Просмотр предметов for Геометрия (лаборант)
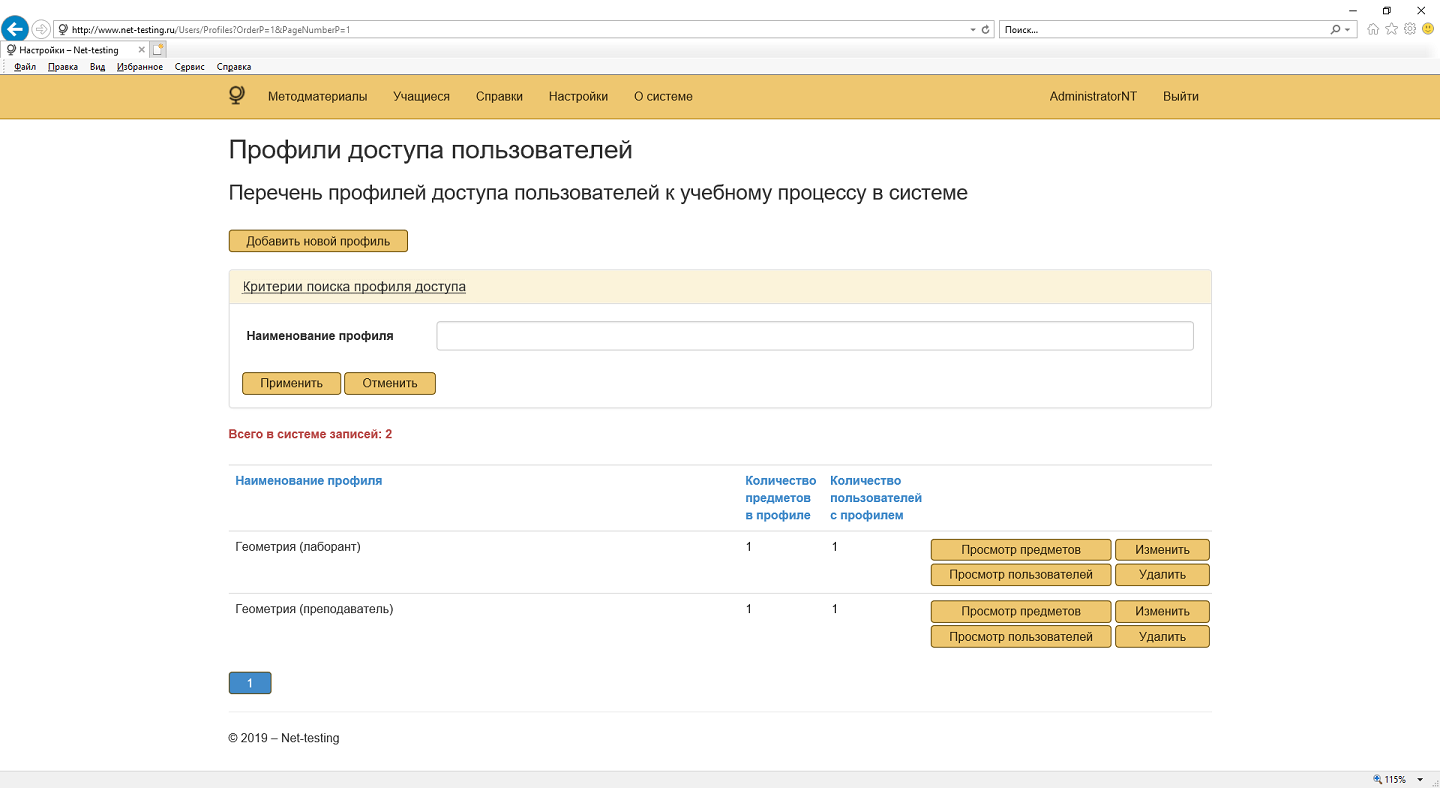Image resolution: width=1440 pixels, height=788 pixels. [1021, 550]
